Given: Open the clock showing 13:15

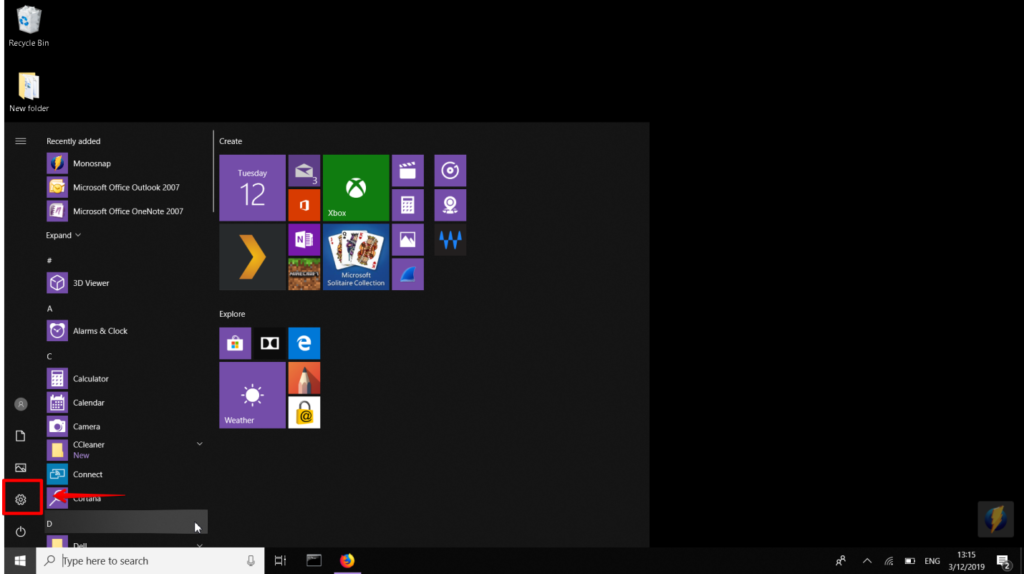Looking at the screenshot, I should [967, 561].
